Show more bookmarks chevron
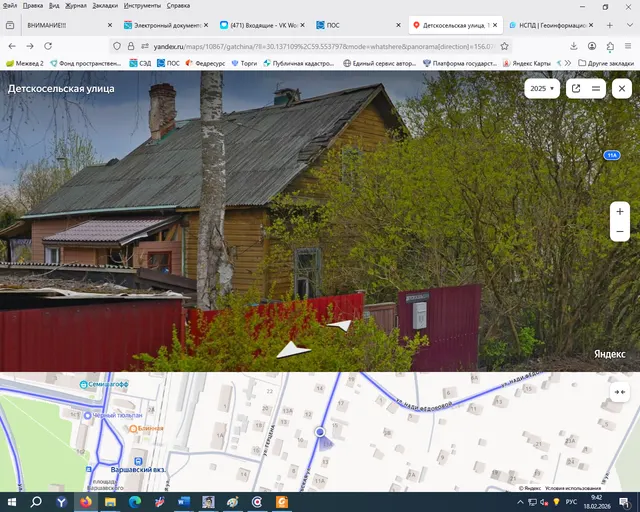 coord(567,63)
